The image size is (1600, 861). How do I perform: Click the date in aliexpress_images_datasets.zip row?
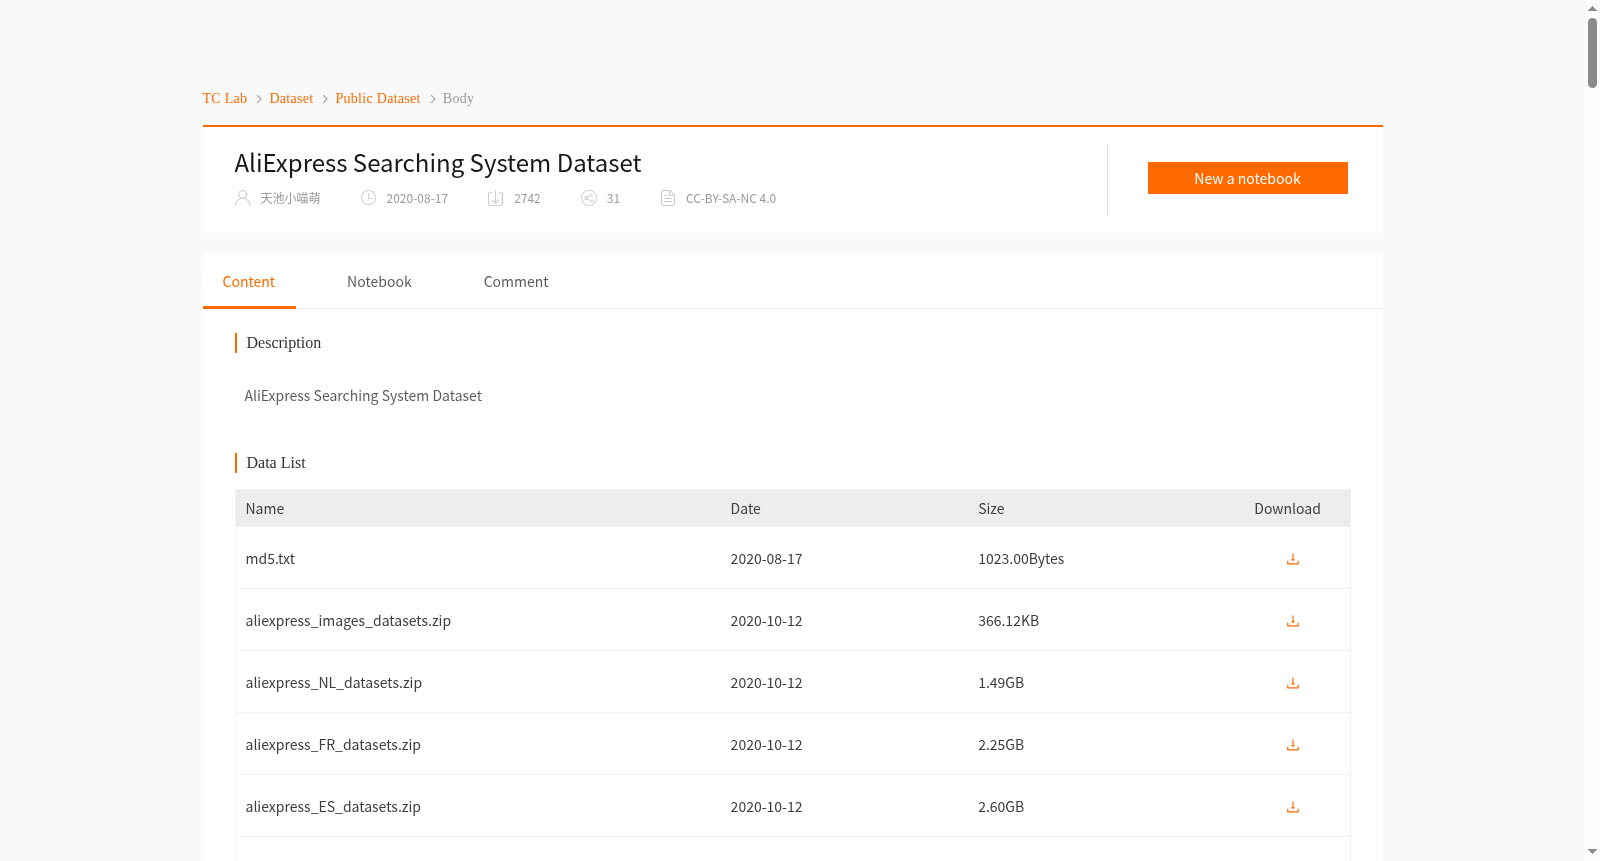(767, 621)
